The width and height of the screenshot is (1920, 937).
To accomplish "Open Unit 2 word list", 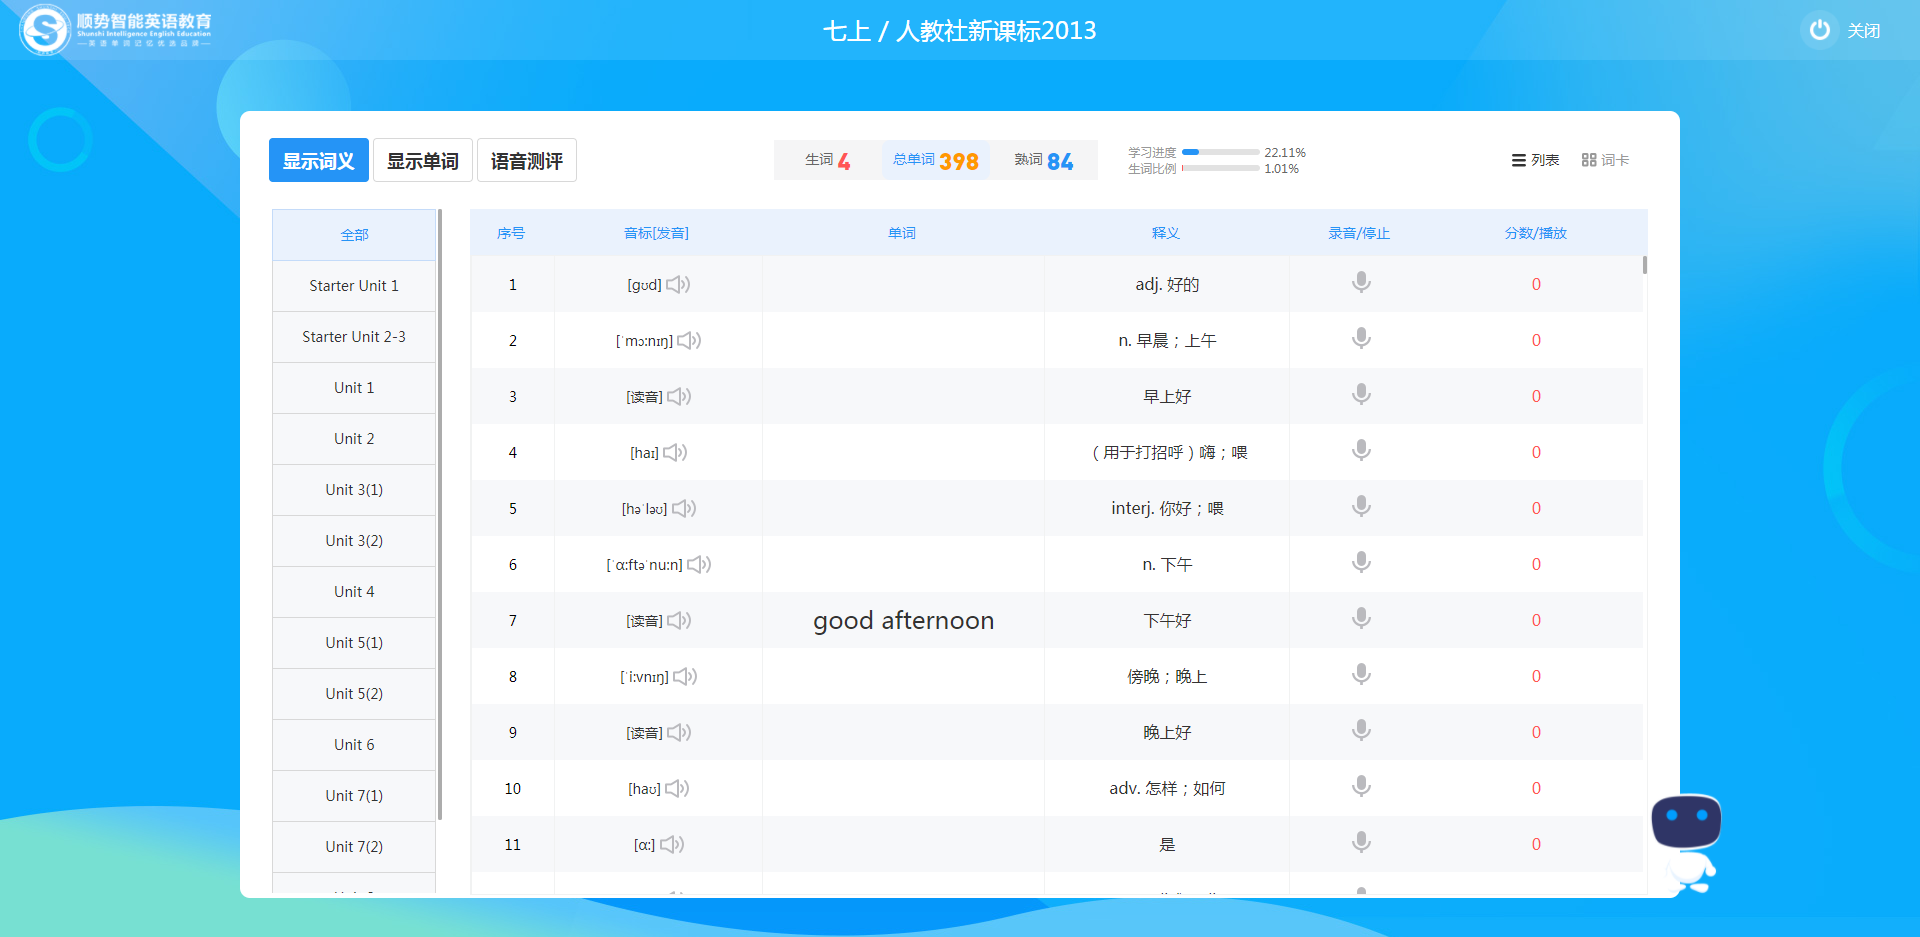I will [x=354, y=439].
